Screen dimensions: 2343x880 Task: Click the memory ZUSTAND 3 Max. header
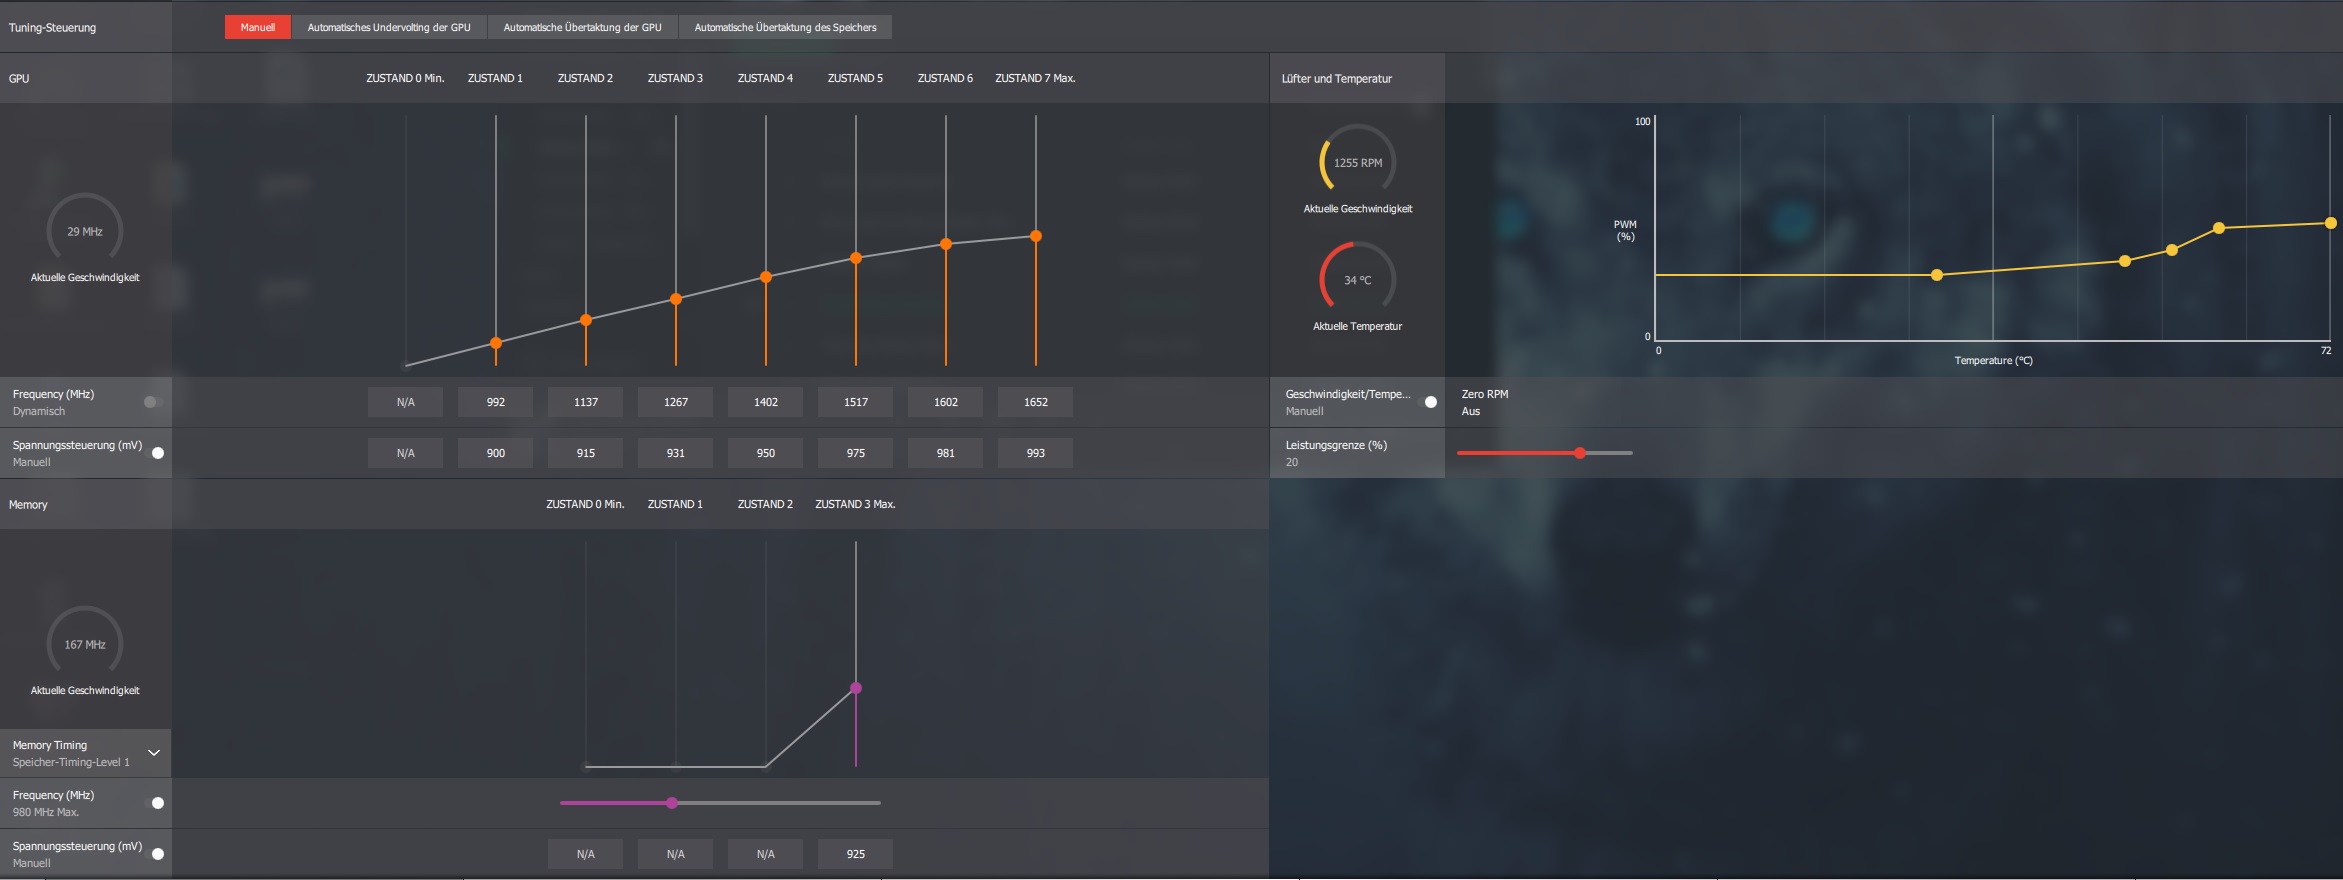(855, 504)
